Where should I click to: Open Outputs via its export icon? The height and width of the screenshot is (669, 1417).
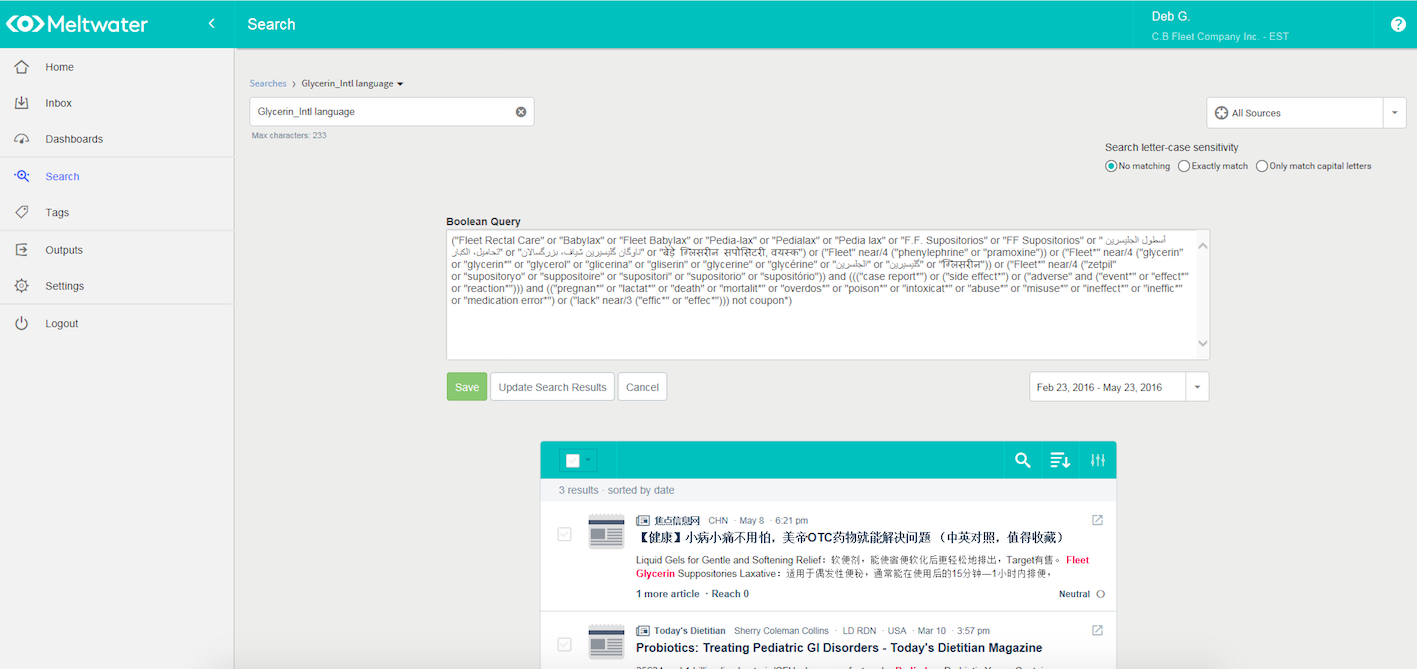22,250
